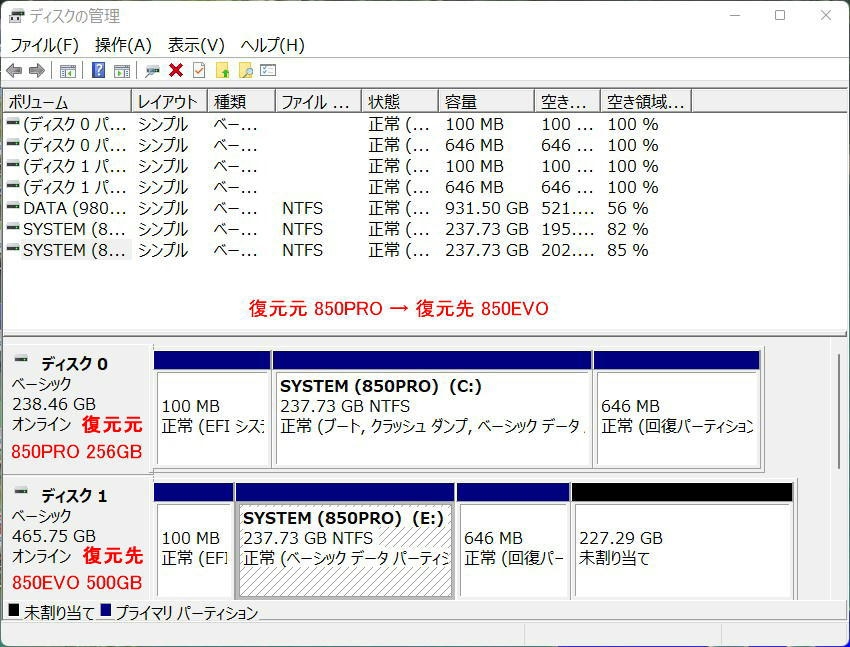Image resolution: width=850 pixels, height=647 pixels.
Task: Open the ファイル(F) menu
Action: click(x=44, y=45)
